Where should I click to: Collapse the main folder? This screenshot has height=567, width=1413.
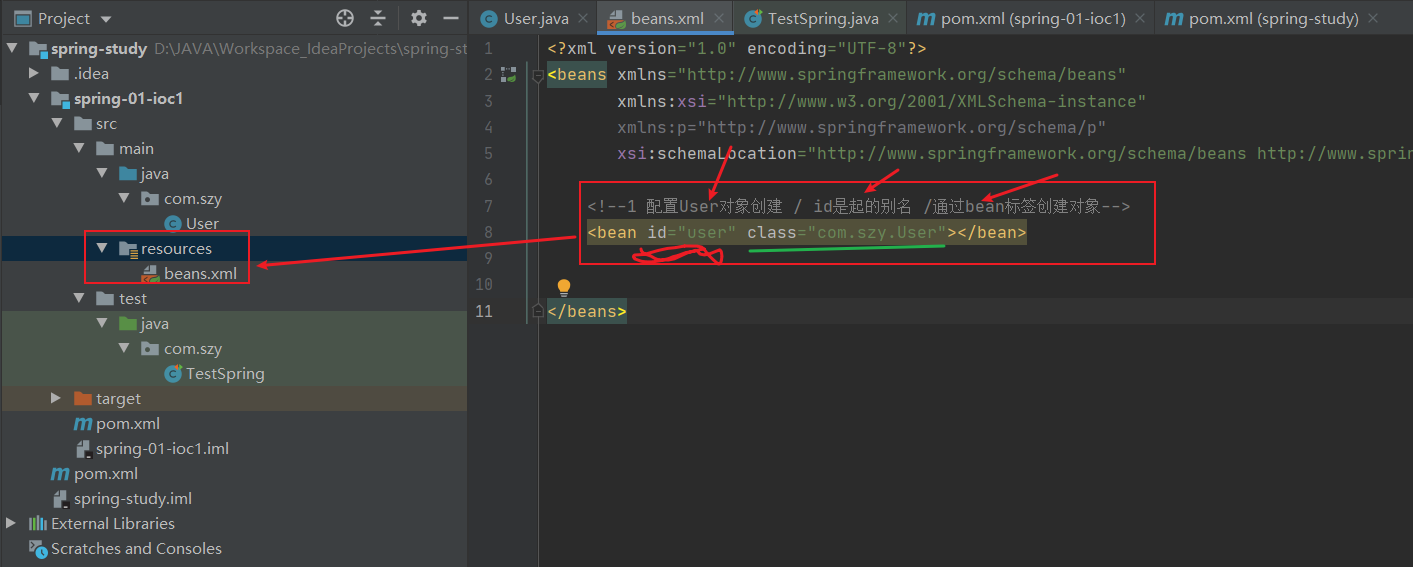(x=80, y=149)
